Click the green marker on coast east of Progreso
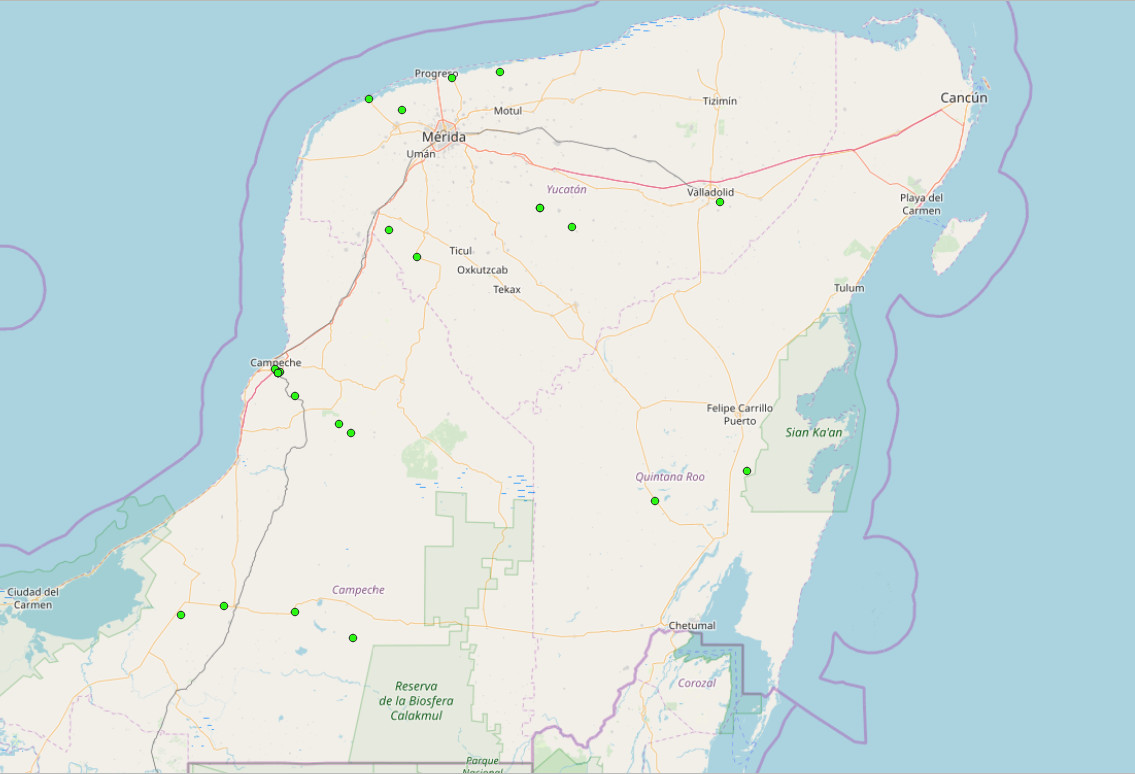The height and width of the screenshot is (774, 1135). pyautogui.click(x=499, y=72)
